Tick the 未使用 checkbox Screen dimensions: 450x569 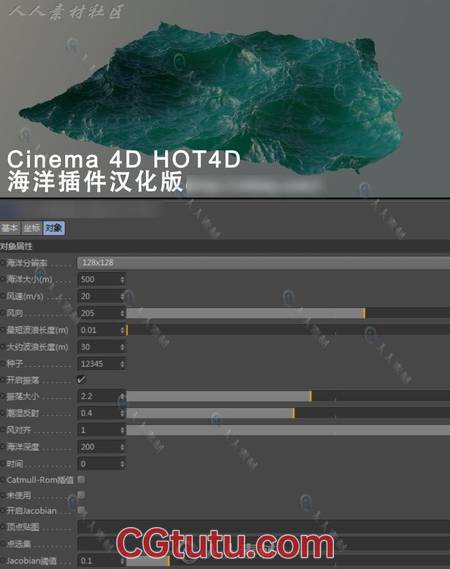(81, 495)
